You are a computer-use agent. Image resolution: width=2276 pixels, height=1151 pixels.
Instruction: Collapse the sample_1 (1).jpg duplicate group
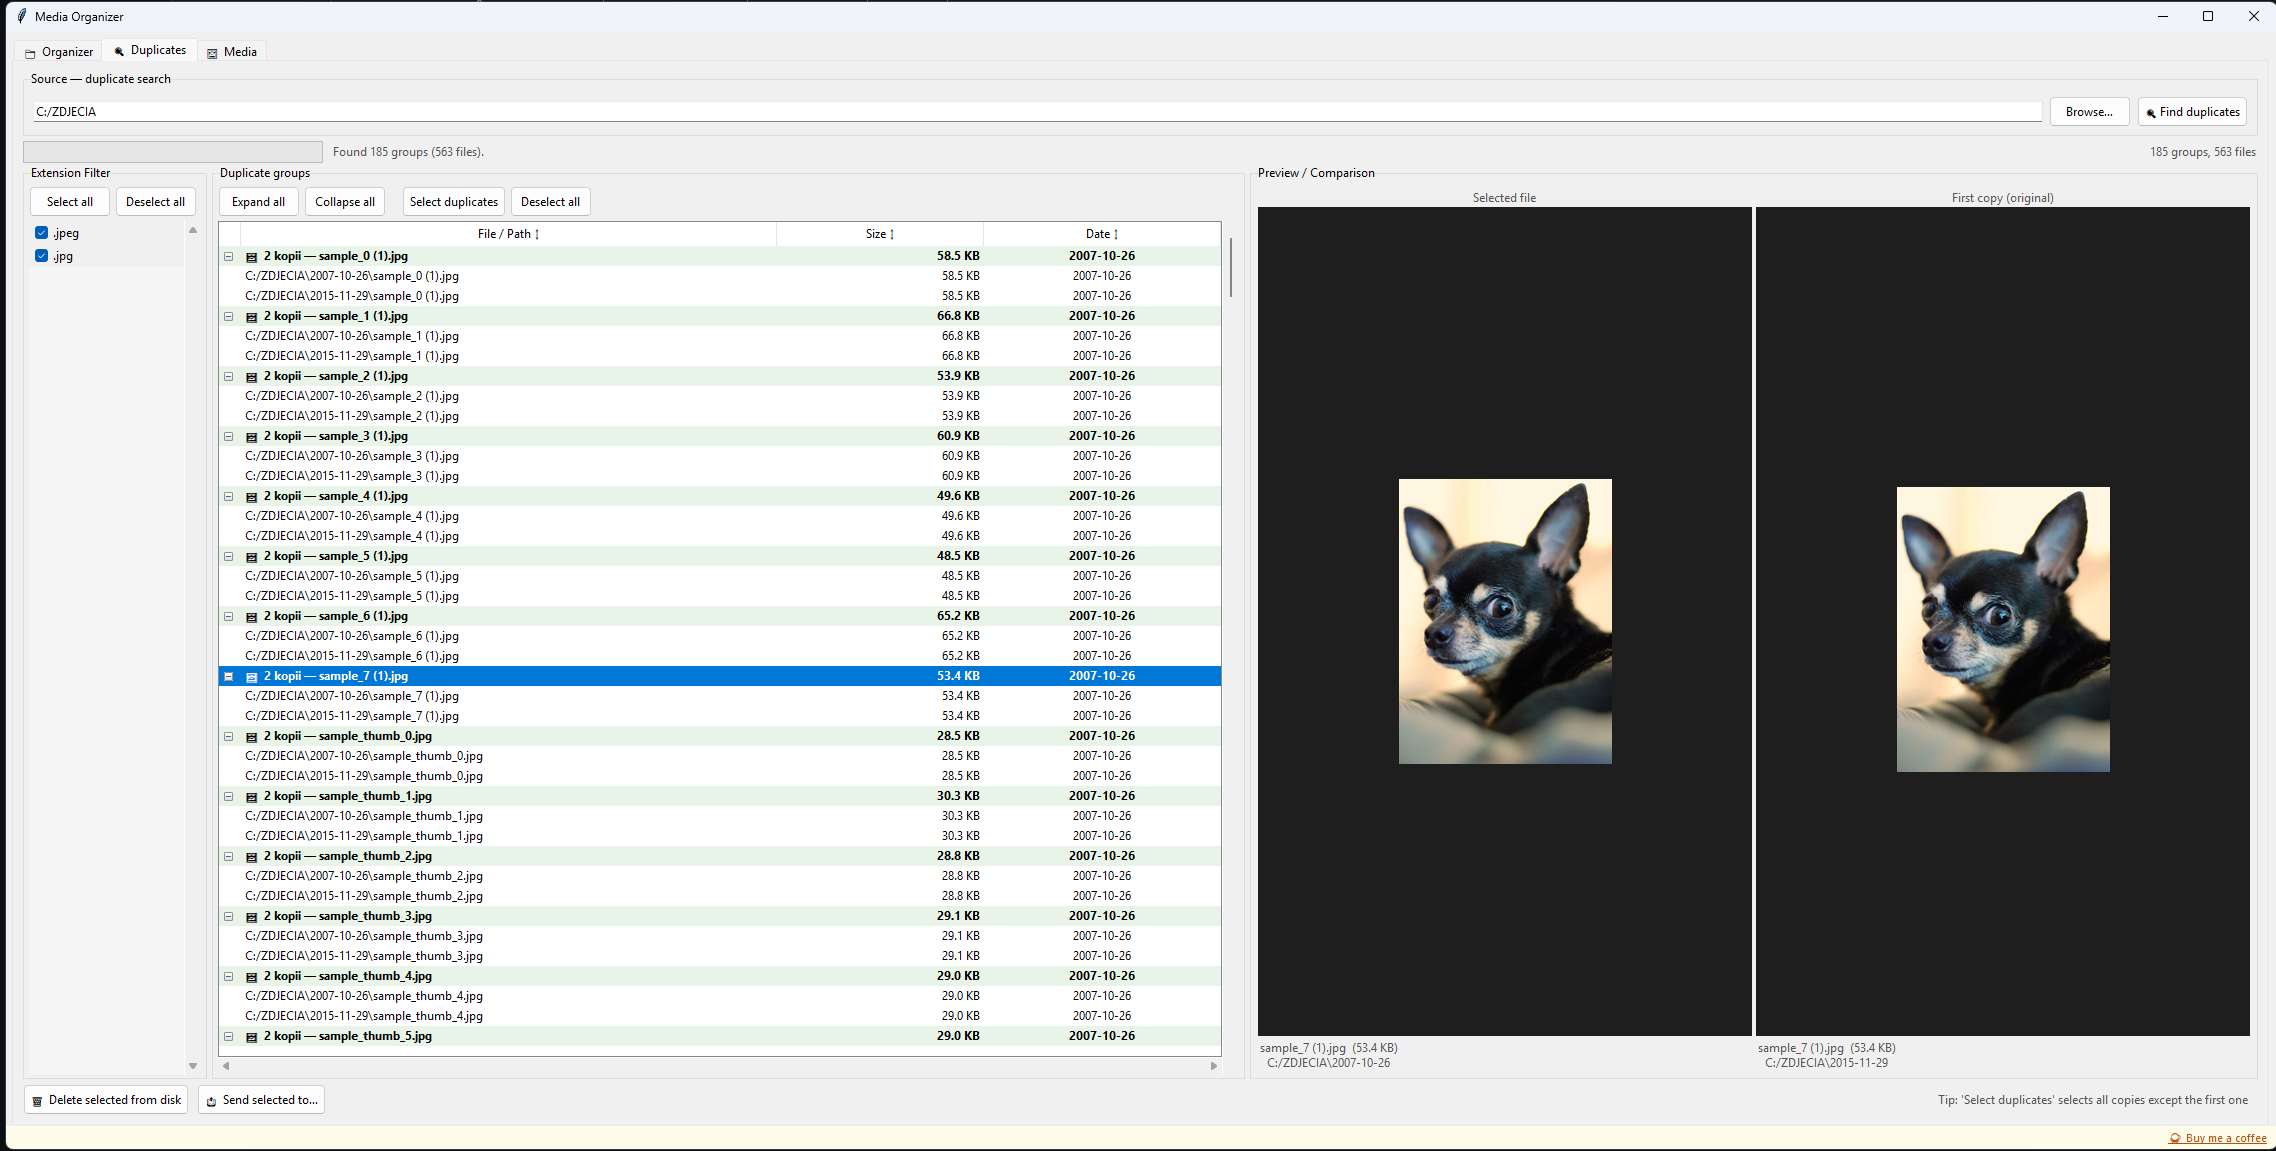coord(228,317)
